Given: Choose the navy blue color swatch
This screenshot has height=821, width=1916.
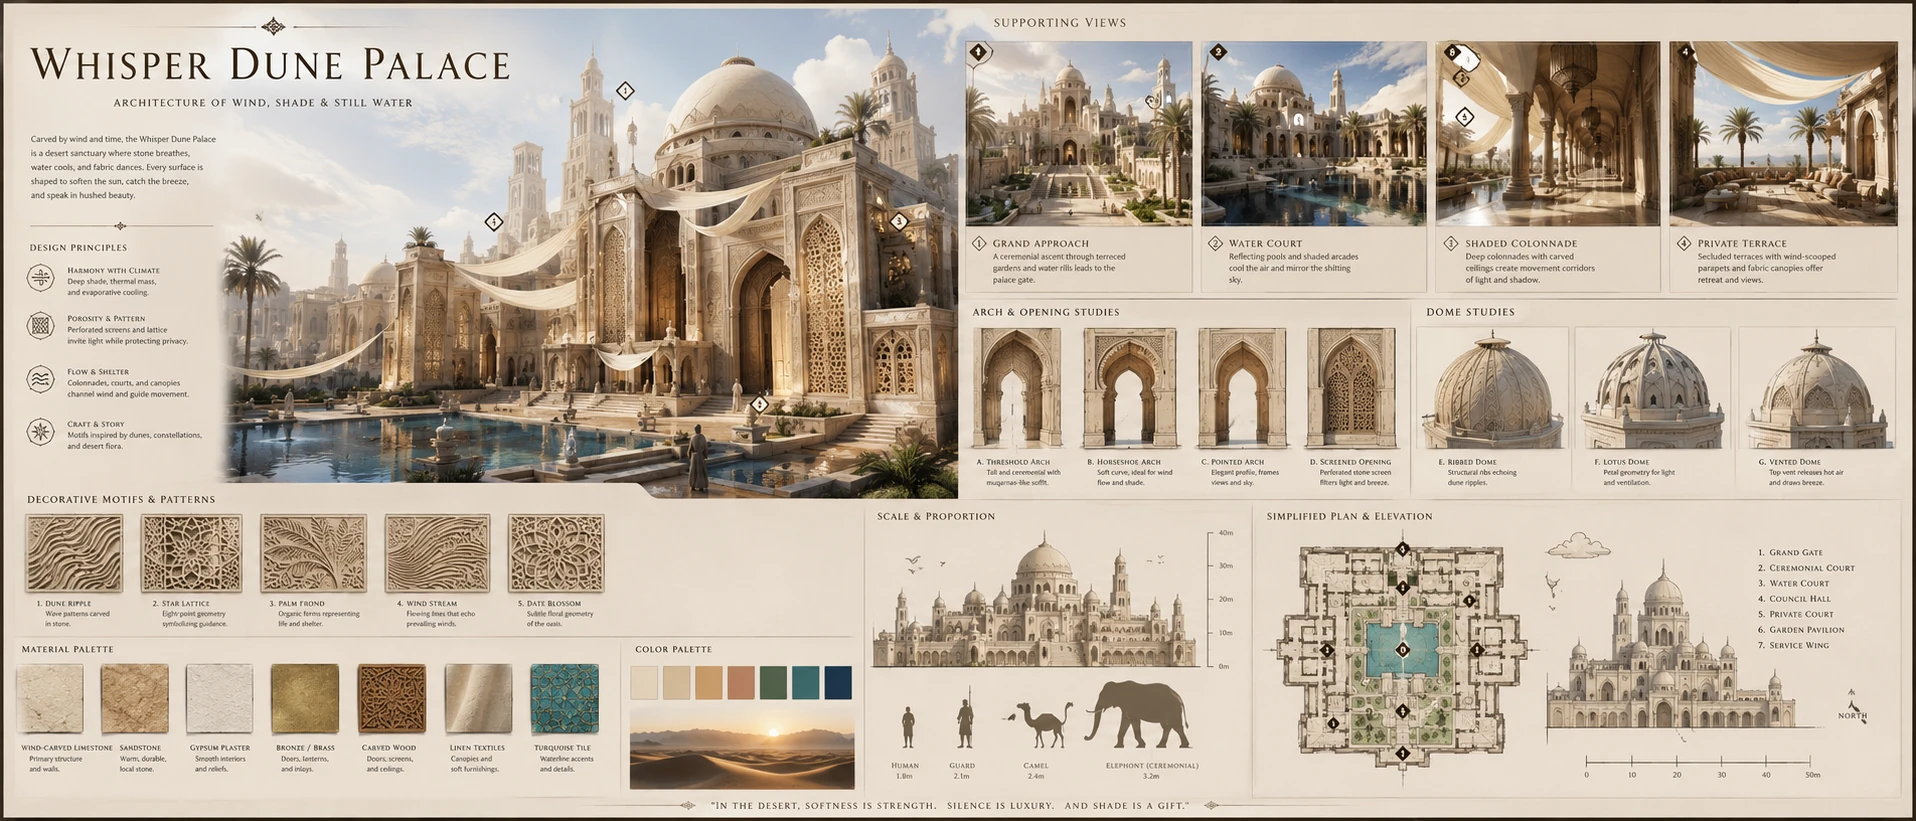Looking at the screenshot, I should click(x=838, y=683).
